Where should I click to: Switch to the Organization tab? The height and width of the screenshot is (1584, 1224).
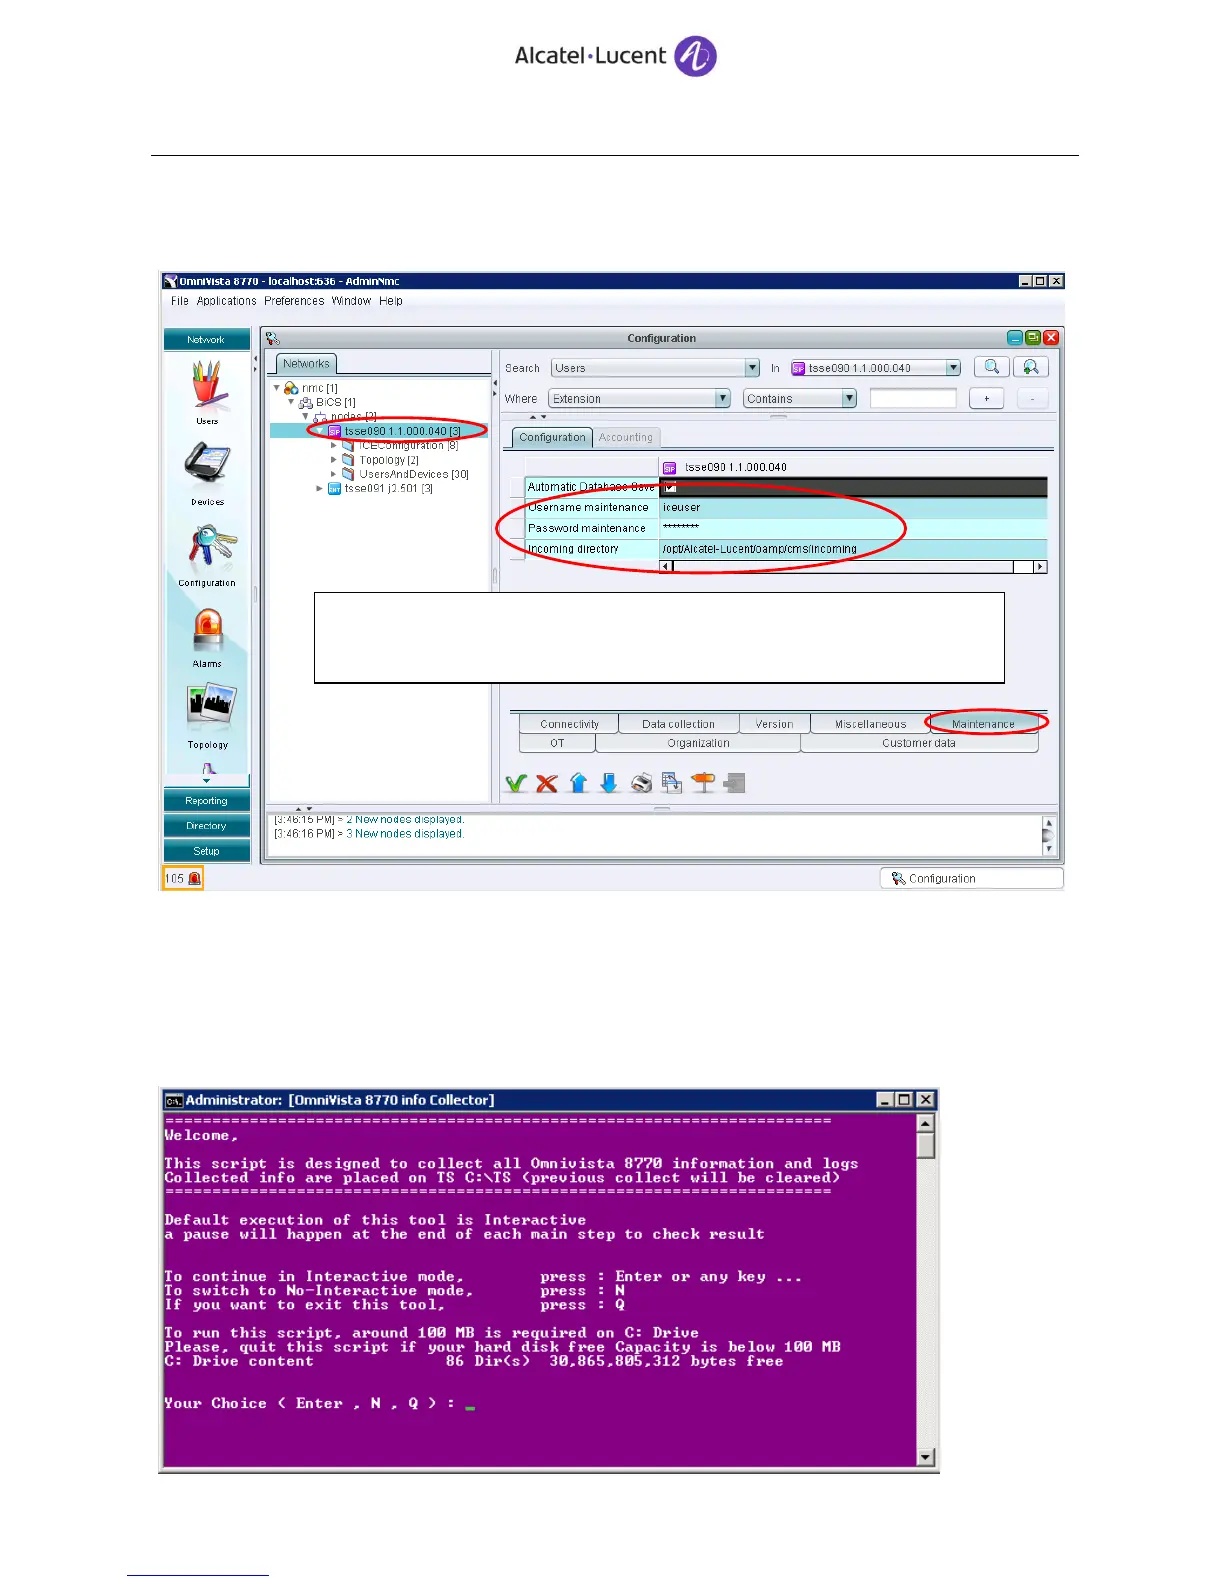(698, 743)
